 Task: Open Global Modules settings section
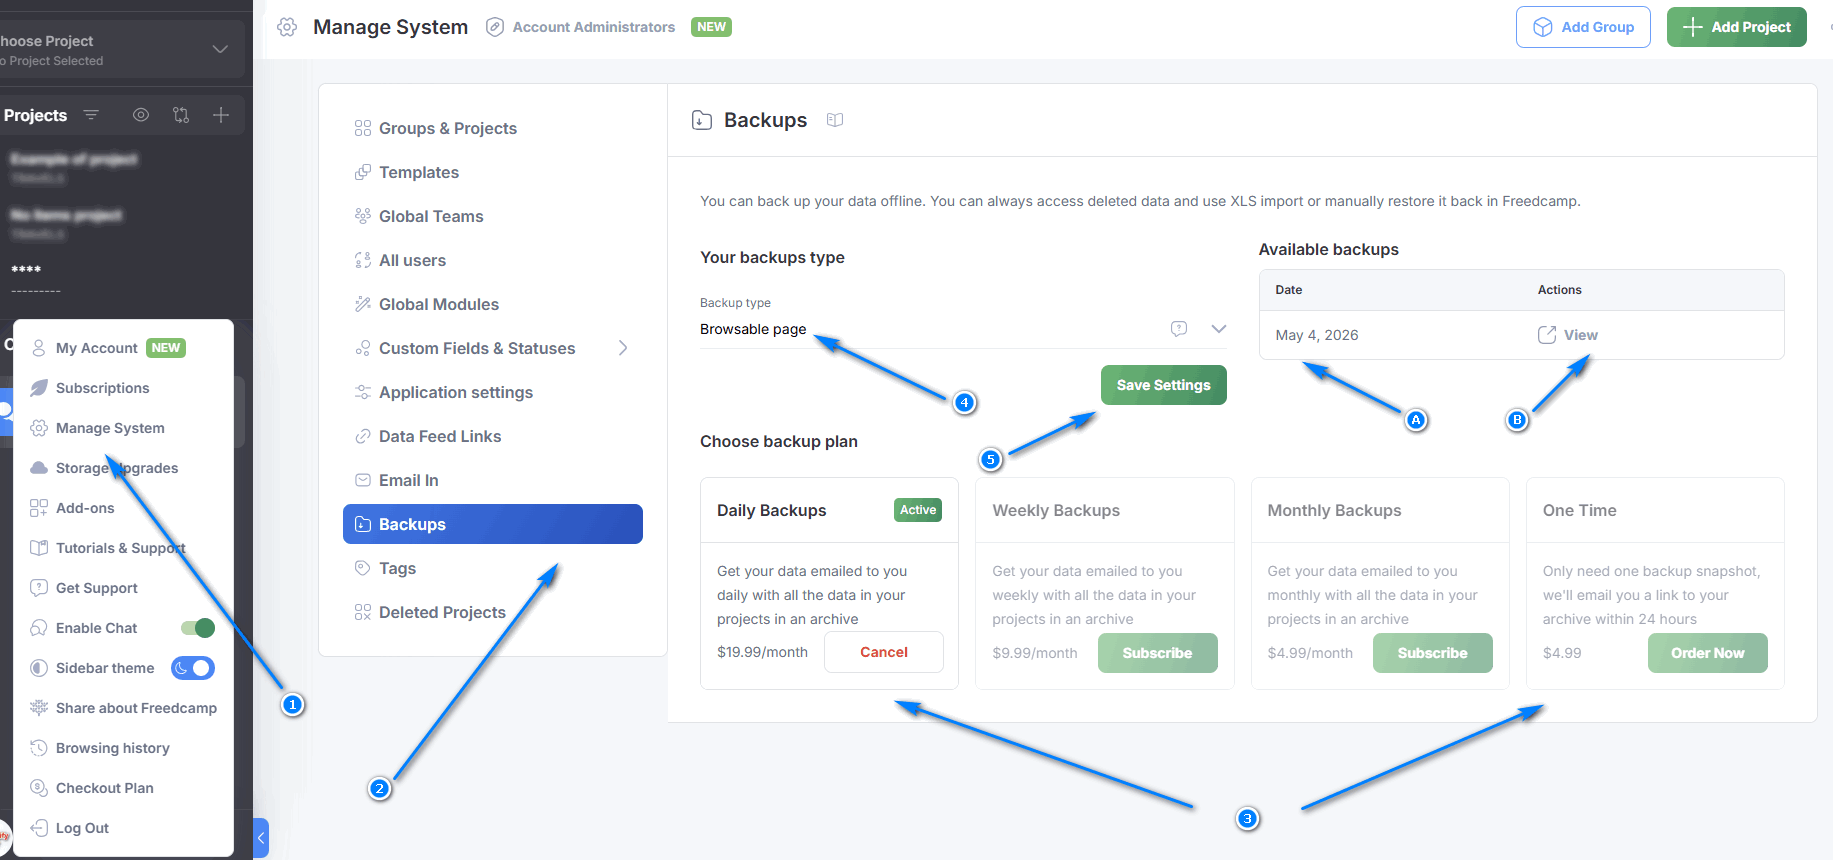pos(438,304)
